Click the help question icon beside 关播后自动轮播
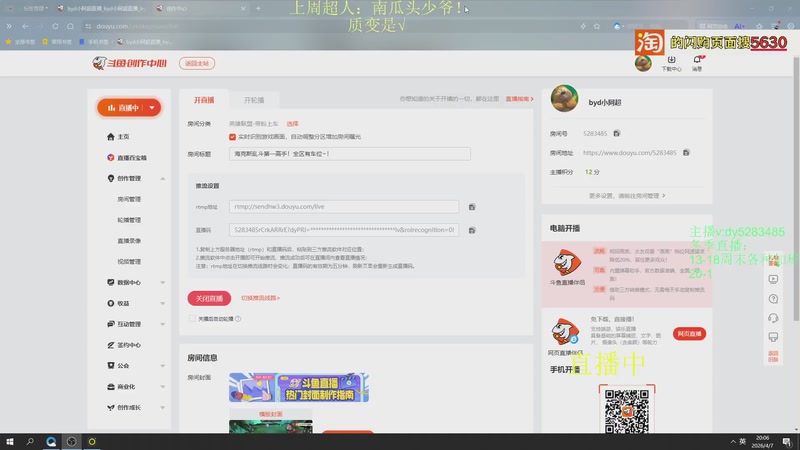The width and height of the screenshot is (800, 450). pyautogui.click(x=238, y=319)
